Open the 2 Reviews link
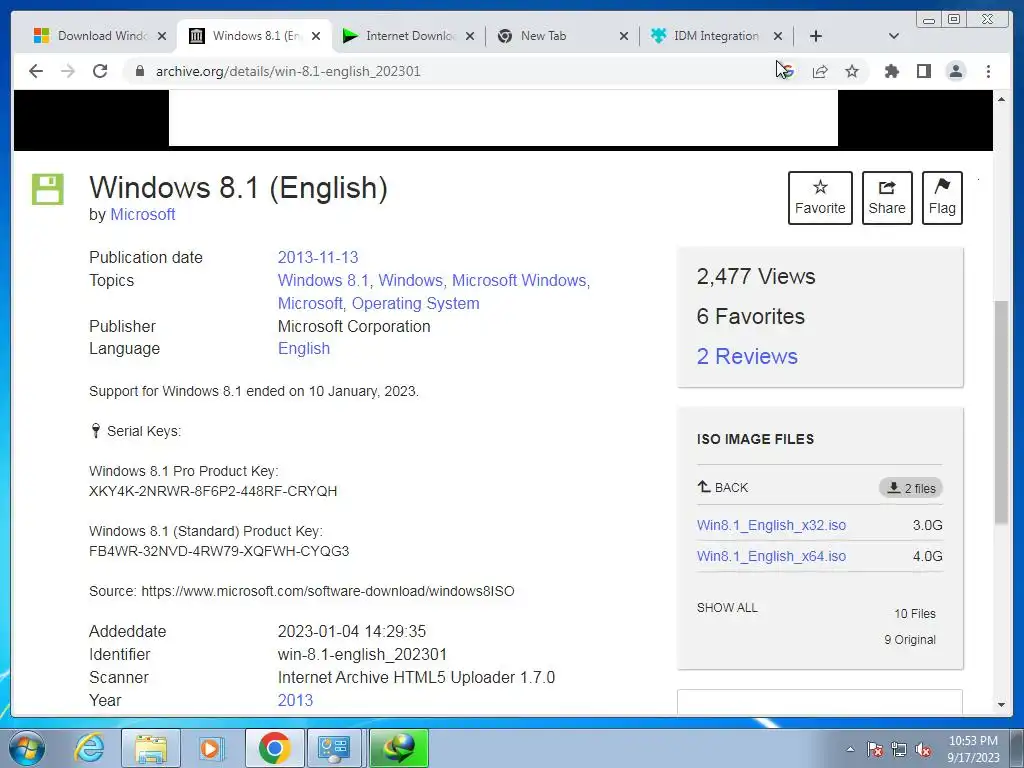The width and height of the screenshot is (1024, 768). 747,356
